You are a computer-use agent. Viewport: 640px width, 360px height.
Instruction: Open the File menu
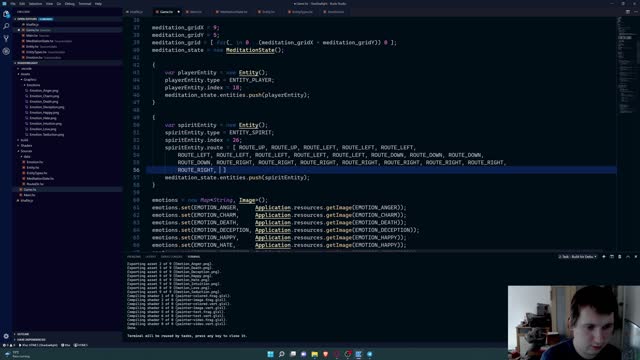click(13, 4)
